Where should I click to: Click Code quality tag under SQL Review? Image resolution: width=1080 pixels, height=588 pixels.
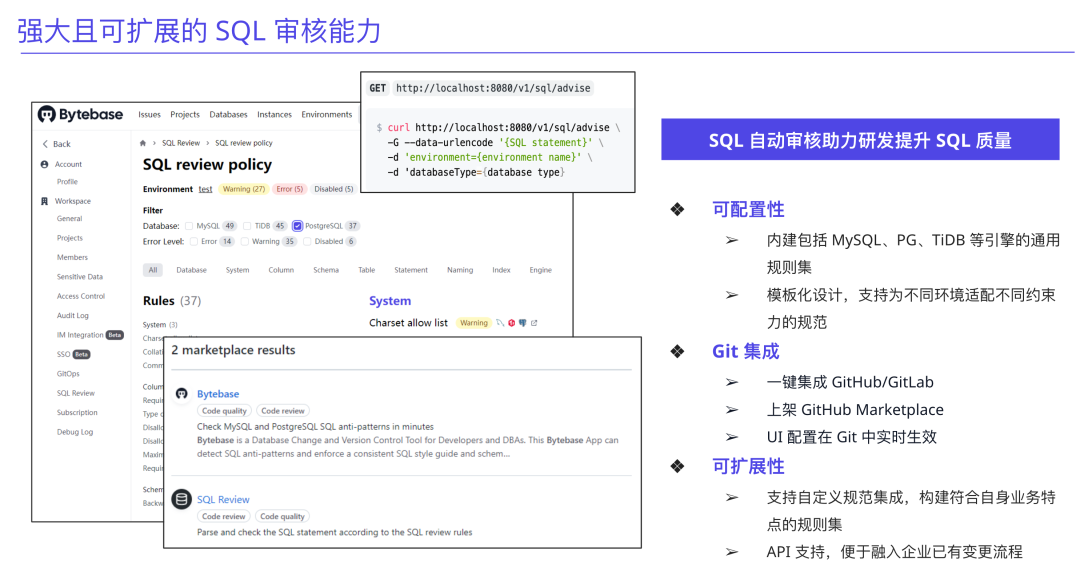click(x=282, y=516)
